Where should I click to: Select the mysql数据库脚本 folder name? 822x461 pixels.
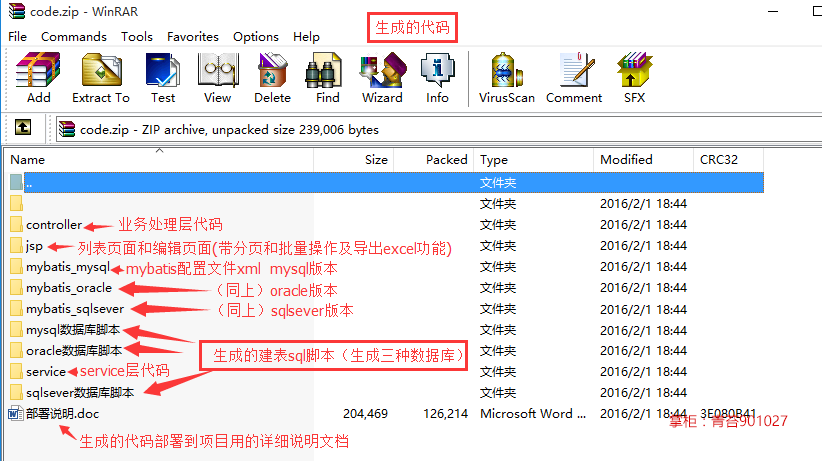[x=73, y=329]
